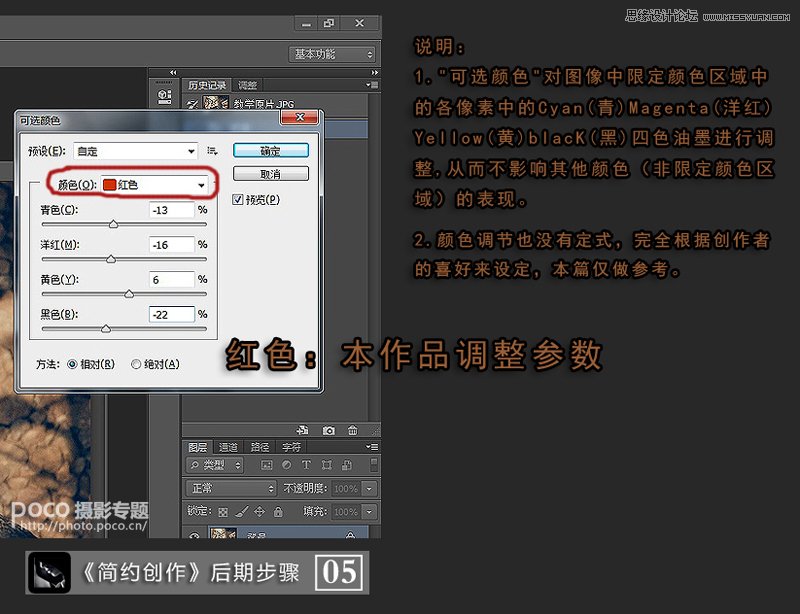The image size is (800, 614).
Task: Click the camera snapshot icon above the panels
Action: click(329, 430)
